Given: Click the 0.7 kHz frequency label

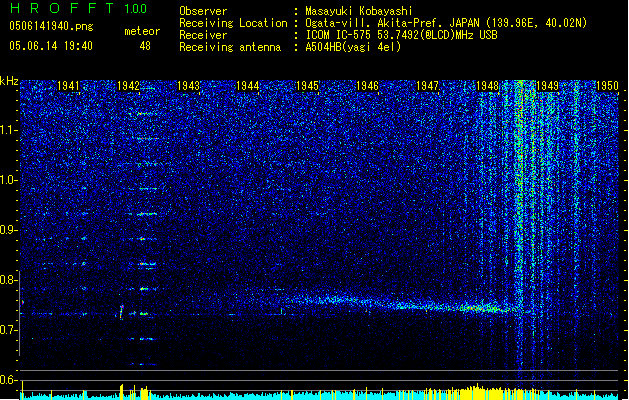Looking at the screenshot, I should click(x=8, y=330).
